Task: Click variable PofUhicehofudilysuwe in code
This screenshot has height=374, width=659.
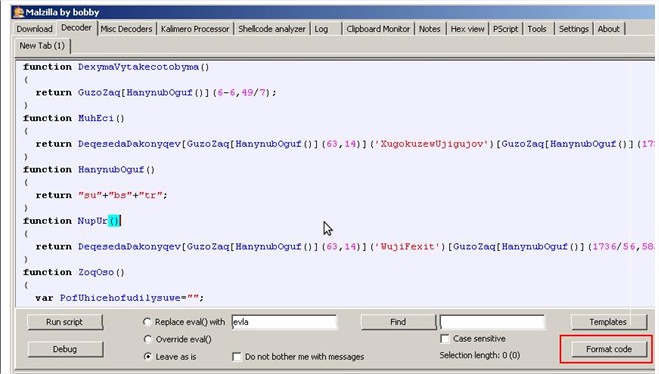Action: (120, 298)
